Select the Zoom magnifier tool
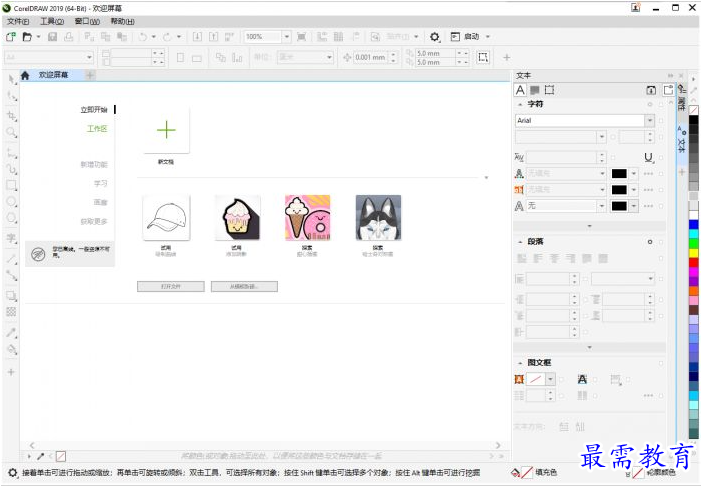 click(x=11, y=132)
